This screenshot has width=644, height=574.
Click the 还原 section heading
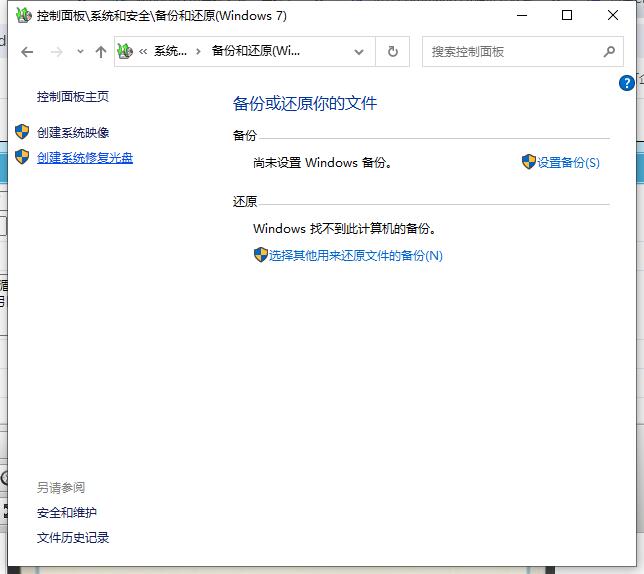[x=245, y=202]
